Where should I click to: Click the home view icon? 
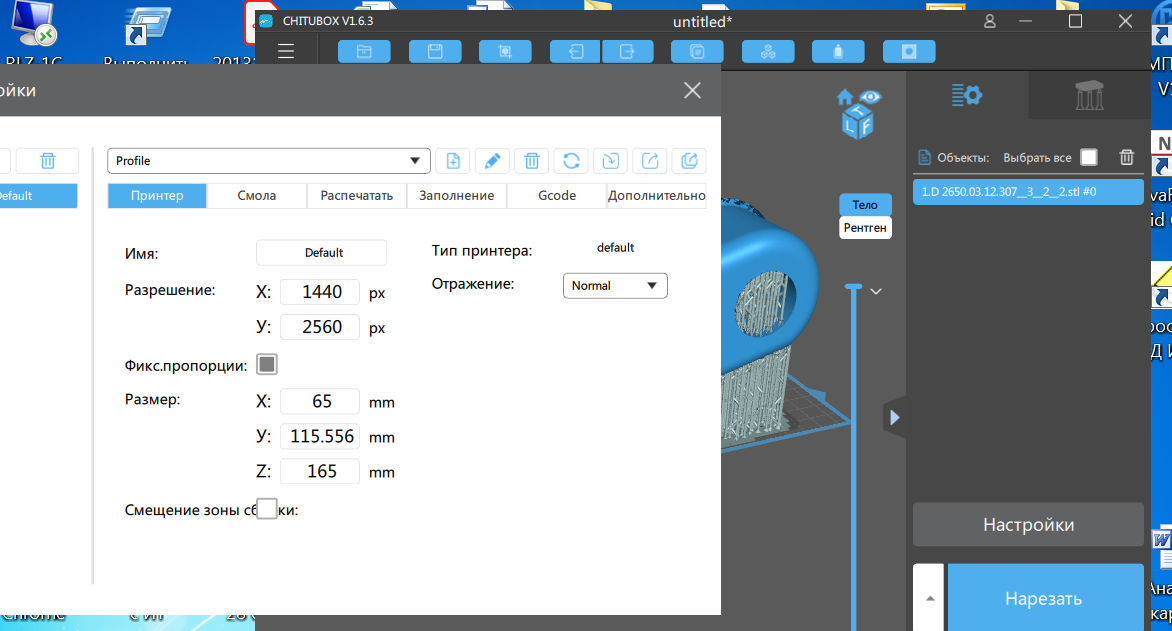point(845,97)
